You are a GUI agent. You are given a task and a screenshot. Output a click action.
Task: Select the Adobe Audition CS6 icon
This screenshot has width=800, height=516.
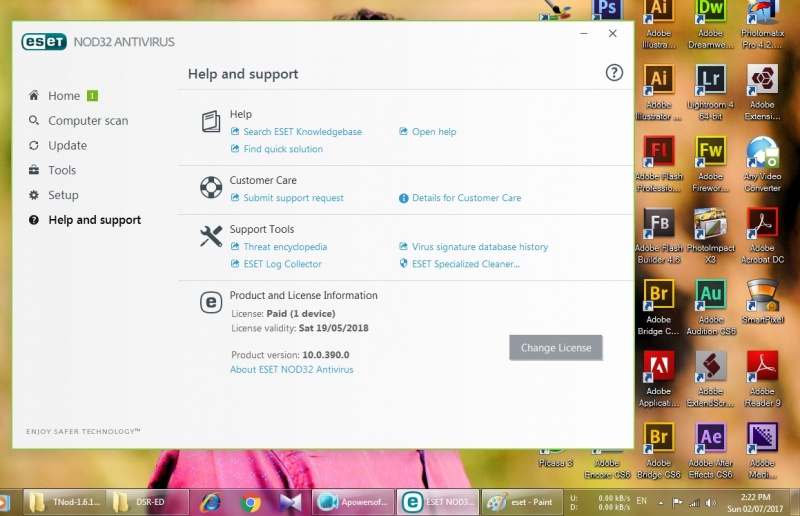711,307
